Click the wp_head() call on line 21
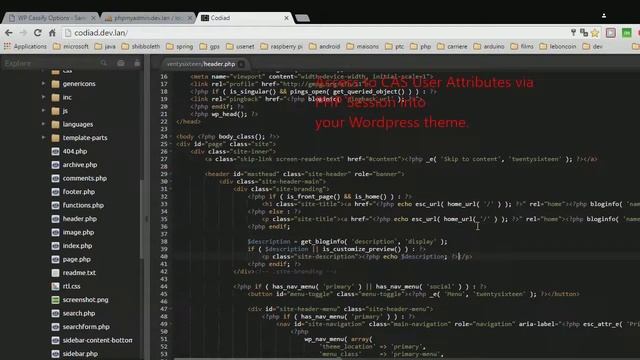The image size is (640, 360). tap(229, 114)
